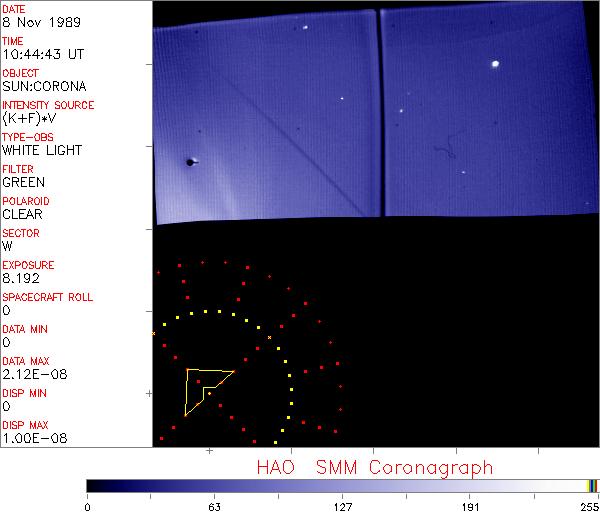Image resolution: width=600 pixels, height=512 pixels.
Task: Click the dark vertical seam splitting the image
Action: coord(379,110)
